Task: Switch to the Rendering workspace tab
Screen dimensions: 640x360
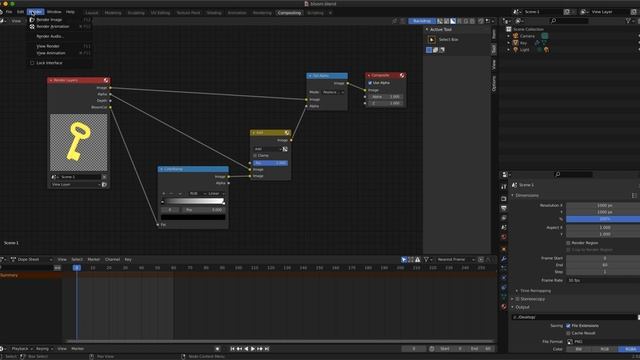Action: coord(262,13)
